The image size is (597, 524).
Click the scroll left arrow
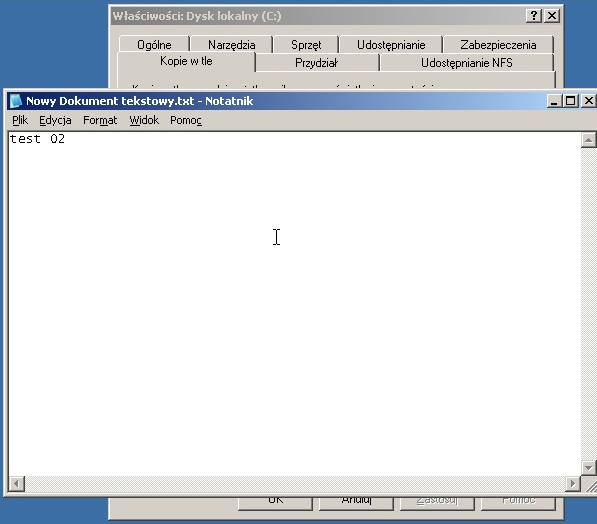click(16, 484)
